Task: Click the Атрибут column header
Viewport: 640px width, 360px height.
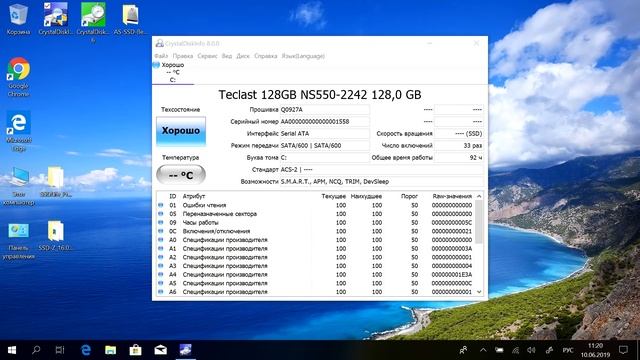Action: coord(193,196)
